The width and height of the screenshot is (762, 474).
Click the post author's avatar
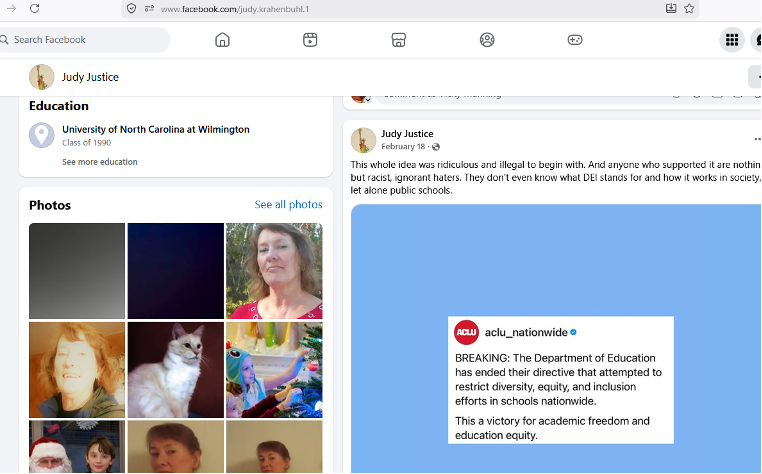pyautogui.click(x=363, y=140)
